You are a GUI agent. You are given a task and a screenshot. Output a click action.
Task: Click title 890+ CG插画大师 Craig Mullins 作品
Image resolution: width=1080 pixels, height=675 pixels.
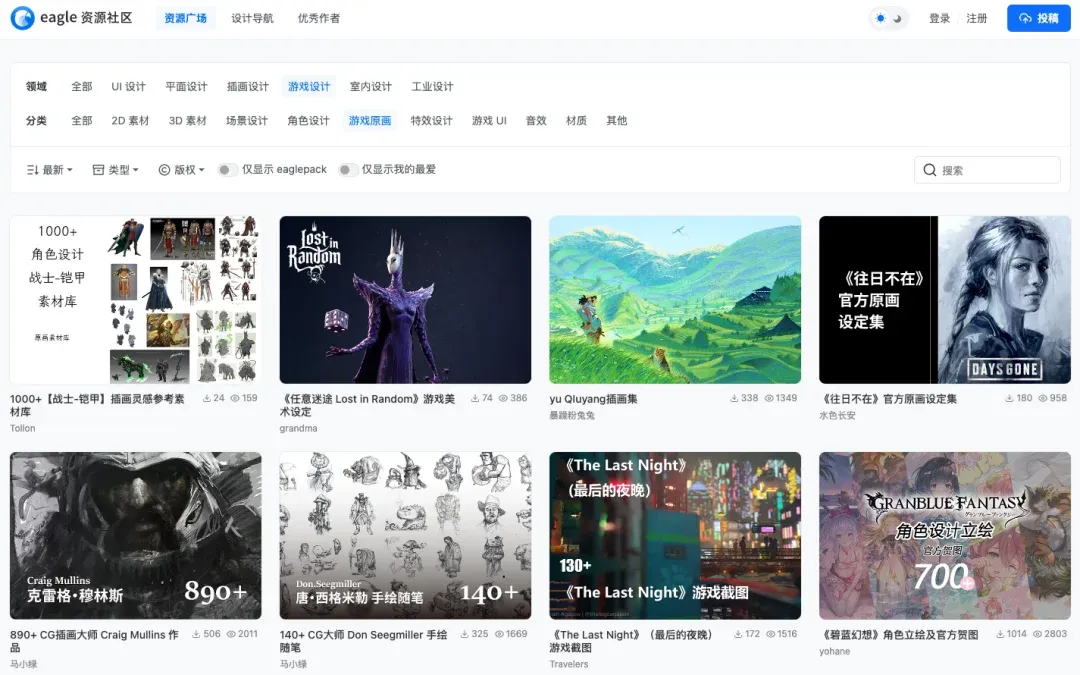point(94,641)
